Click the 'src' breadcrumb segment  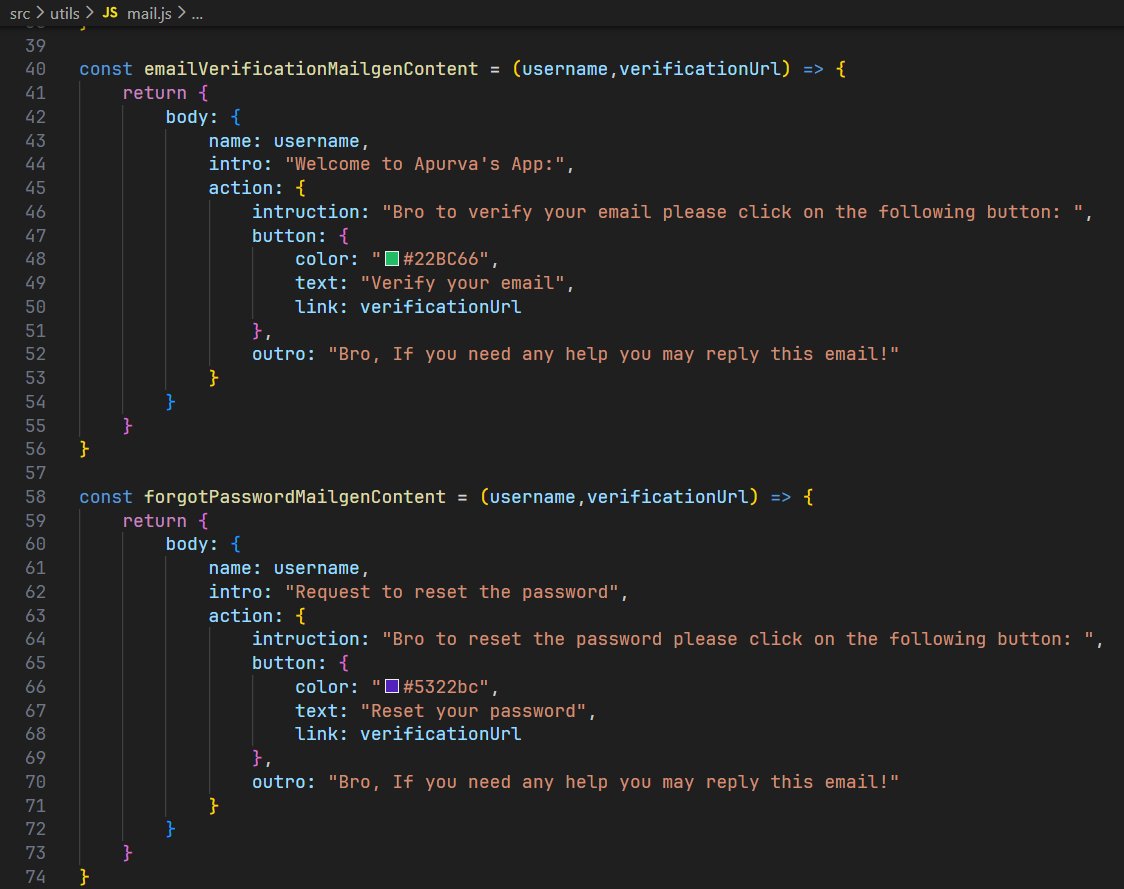tap(20, 13)
